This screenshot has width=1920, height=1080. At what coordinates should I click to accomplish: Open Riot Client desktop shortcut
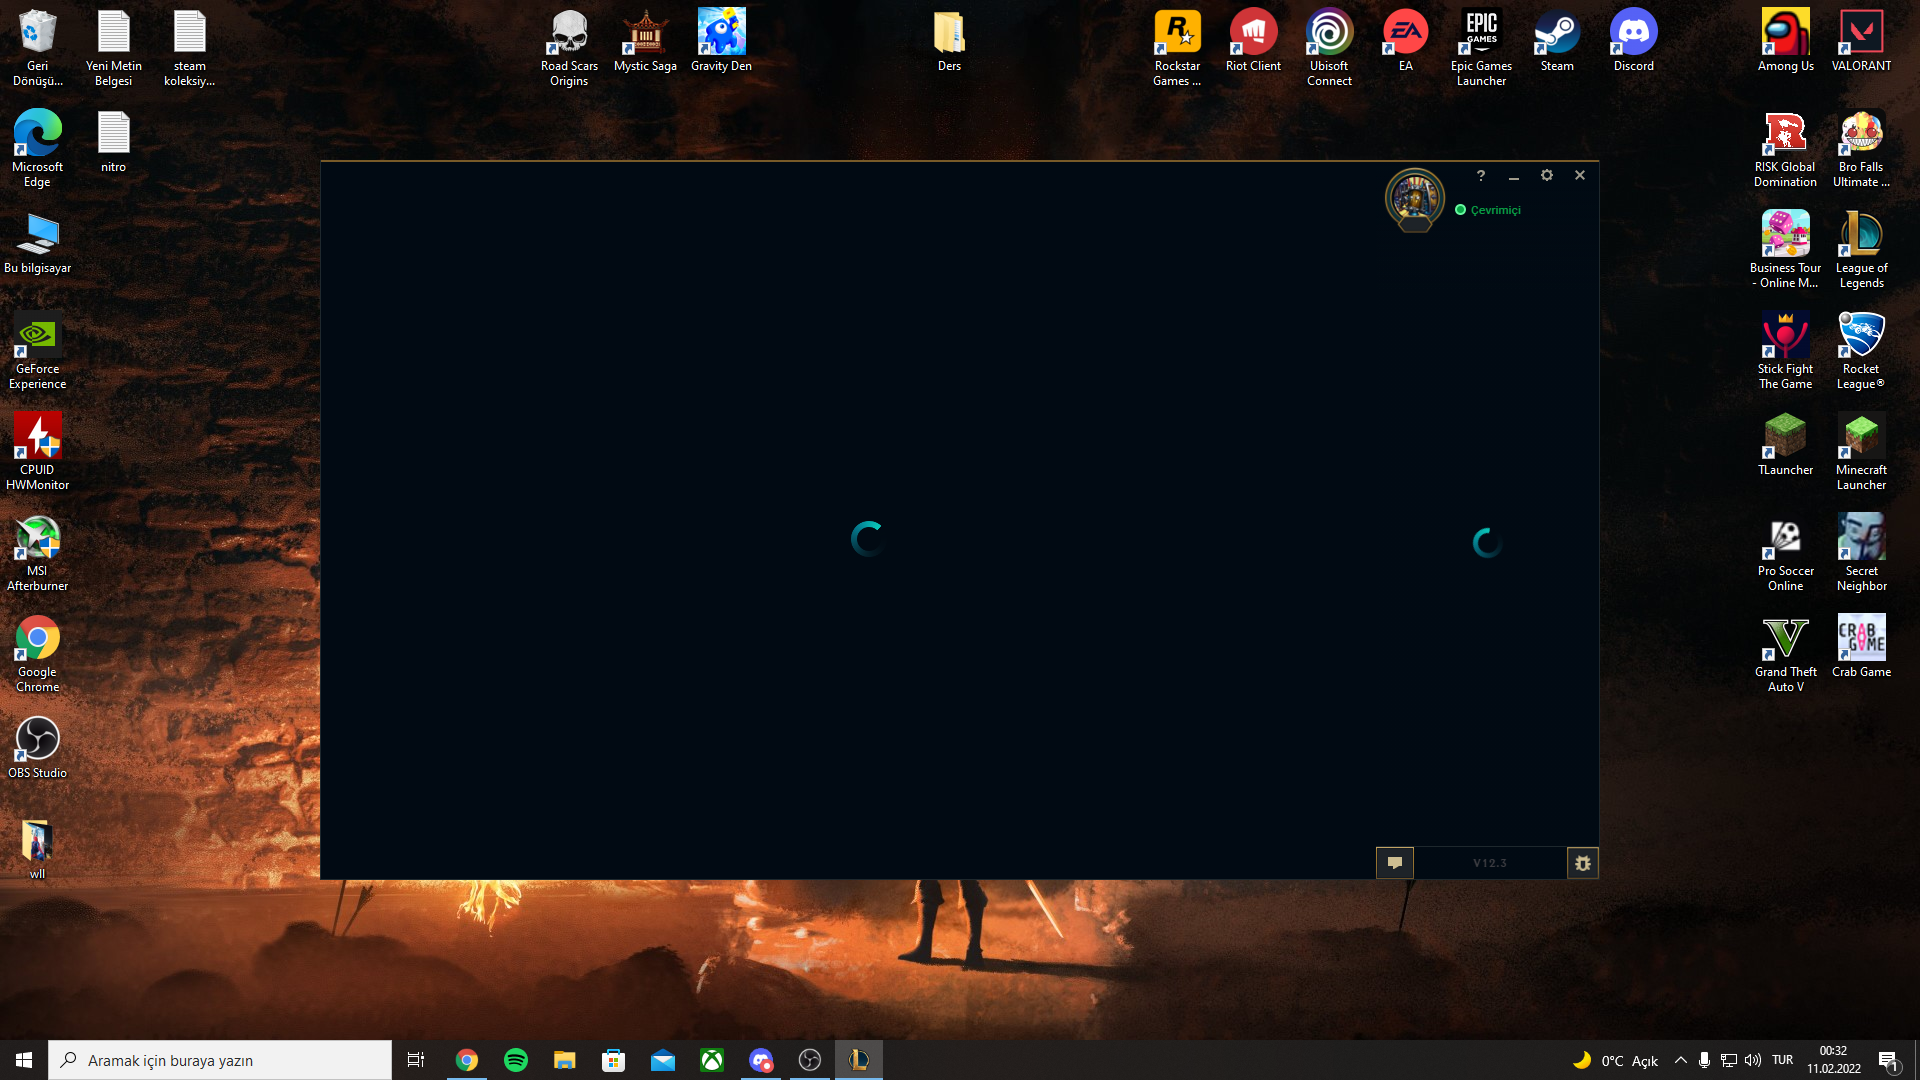click(x=1253, y=42)
